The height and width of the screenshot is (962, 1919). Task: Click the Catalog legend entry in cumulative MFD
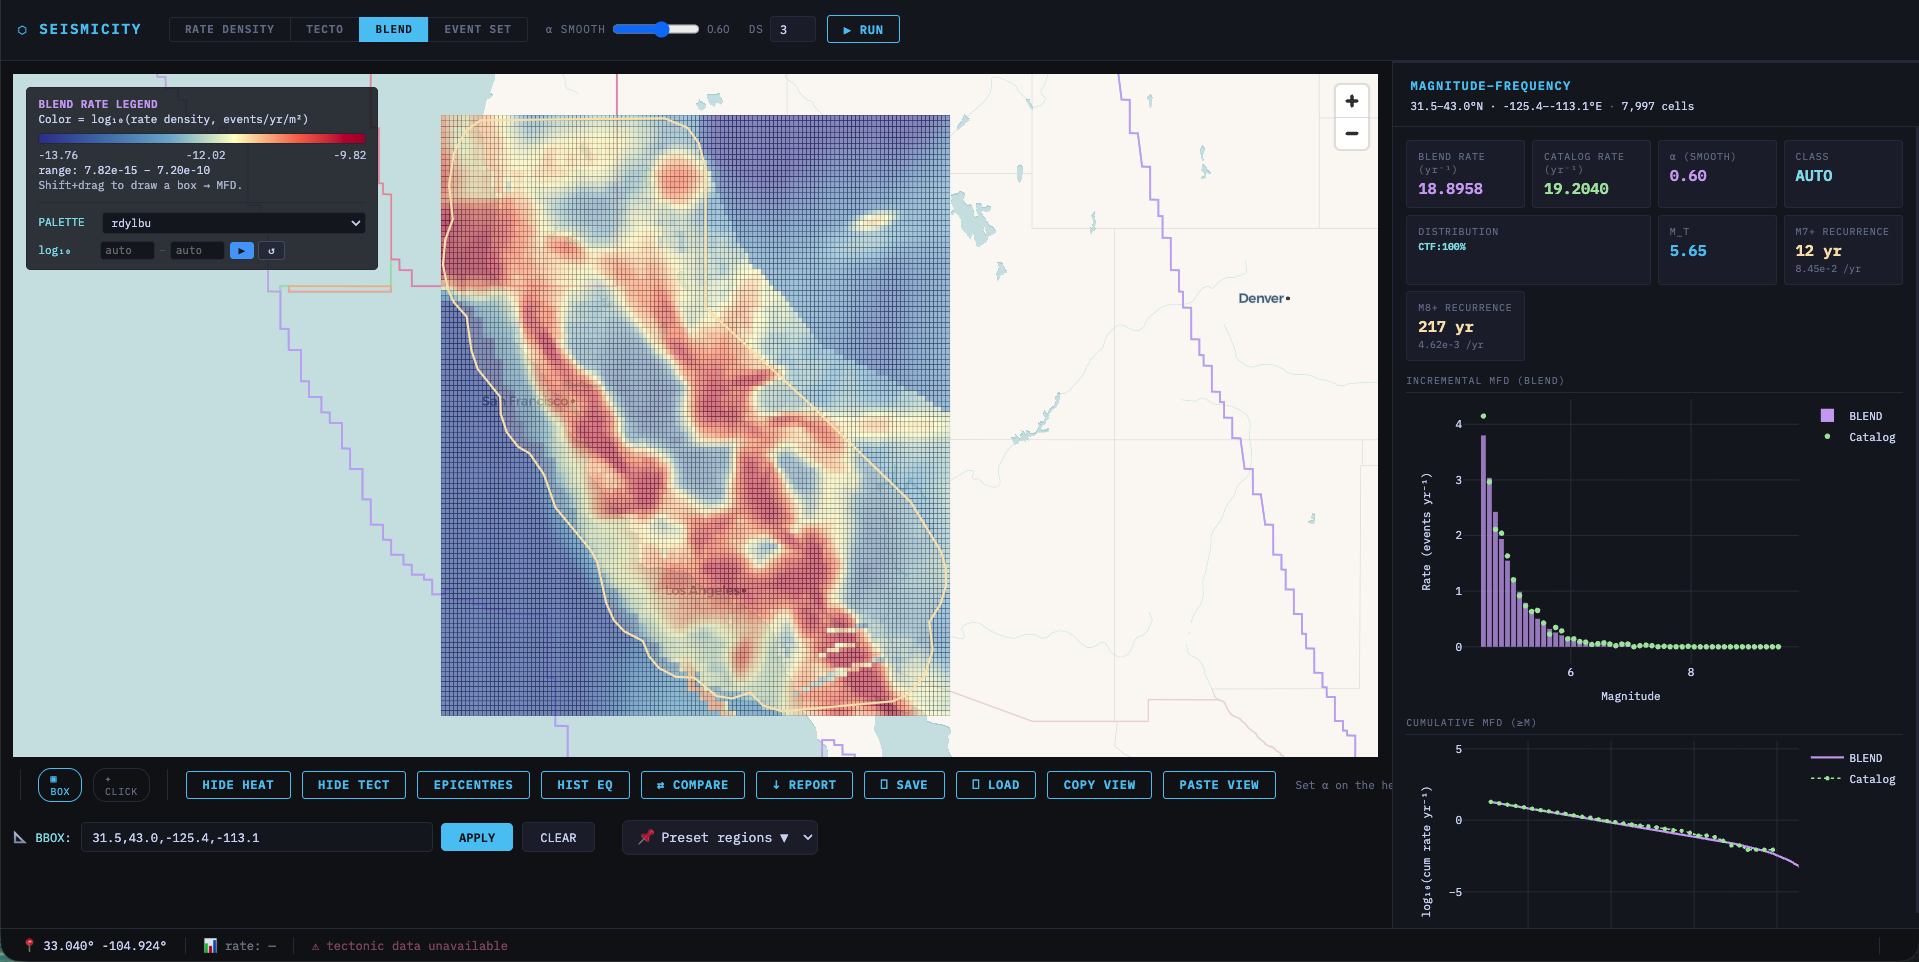[1853, 779]
